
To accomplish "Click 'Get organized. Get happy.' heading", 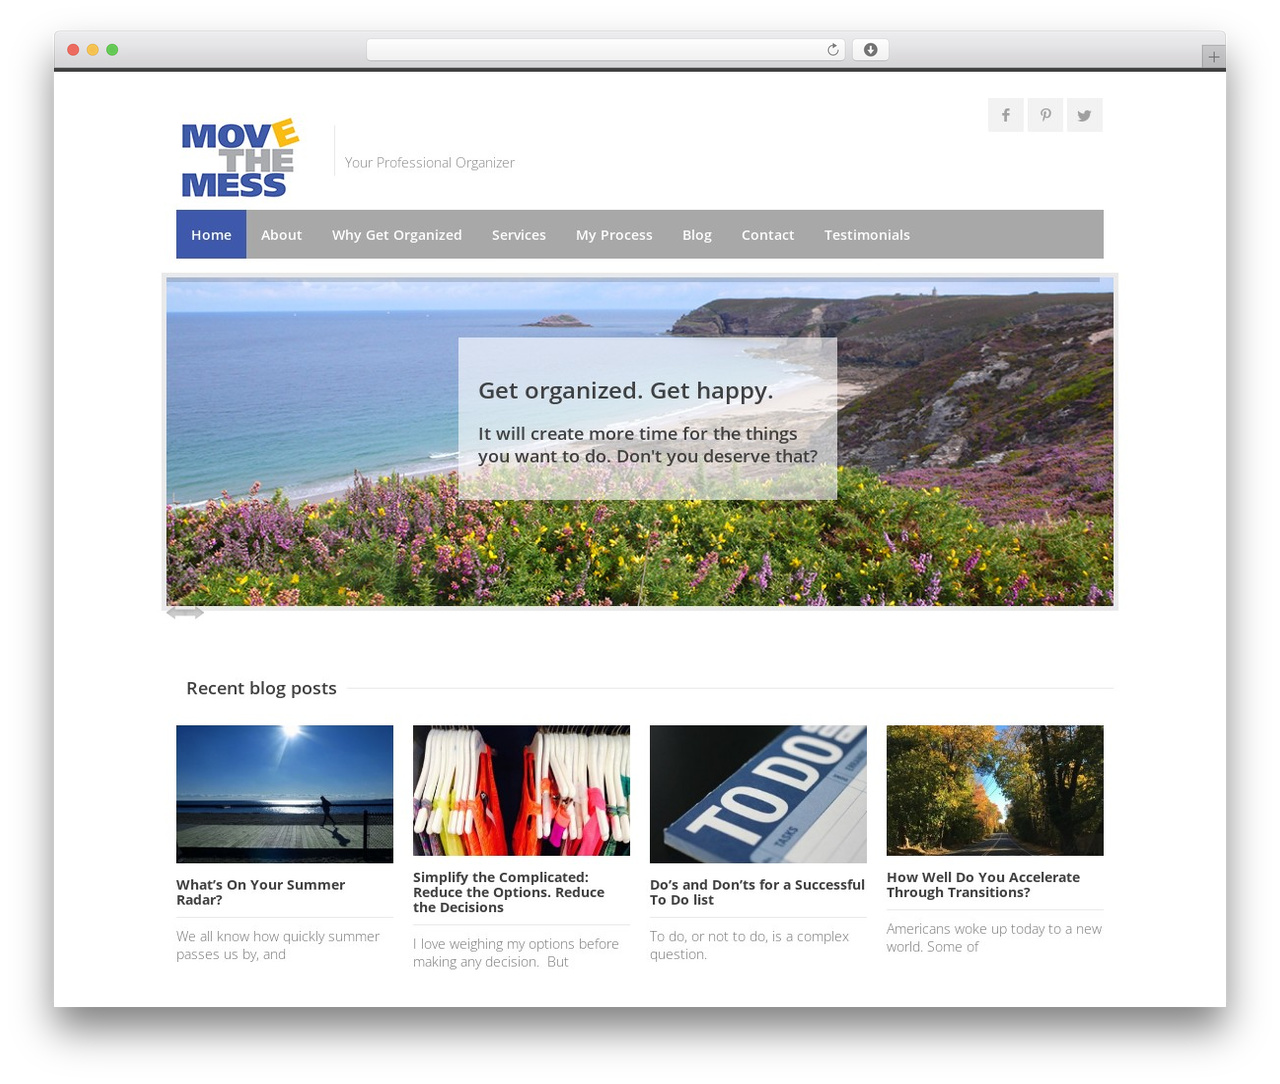I will [626, 390].
